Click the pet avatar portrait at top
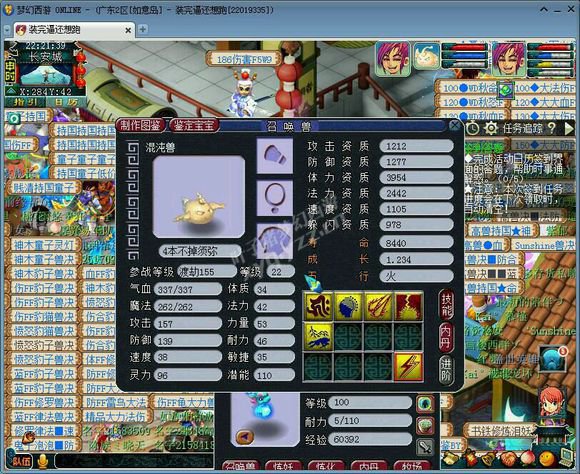The width and height of the screenshot is (580, 474). 427,56
